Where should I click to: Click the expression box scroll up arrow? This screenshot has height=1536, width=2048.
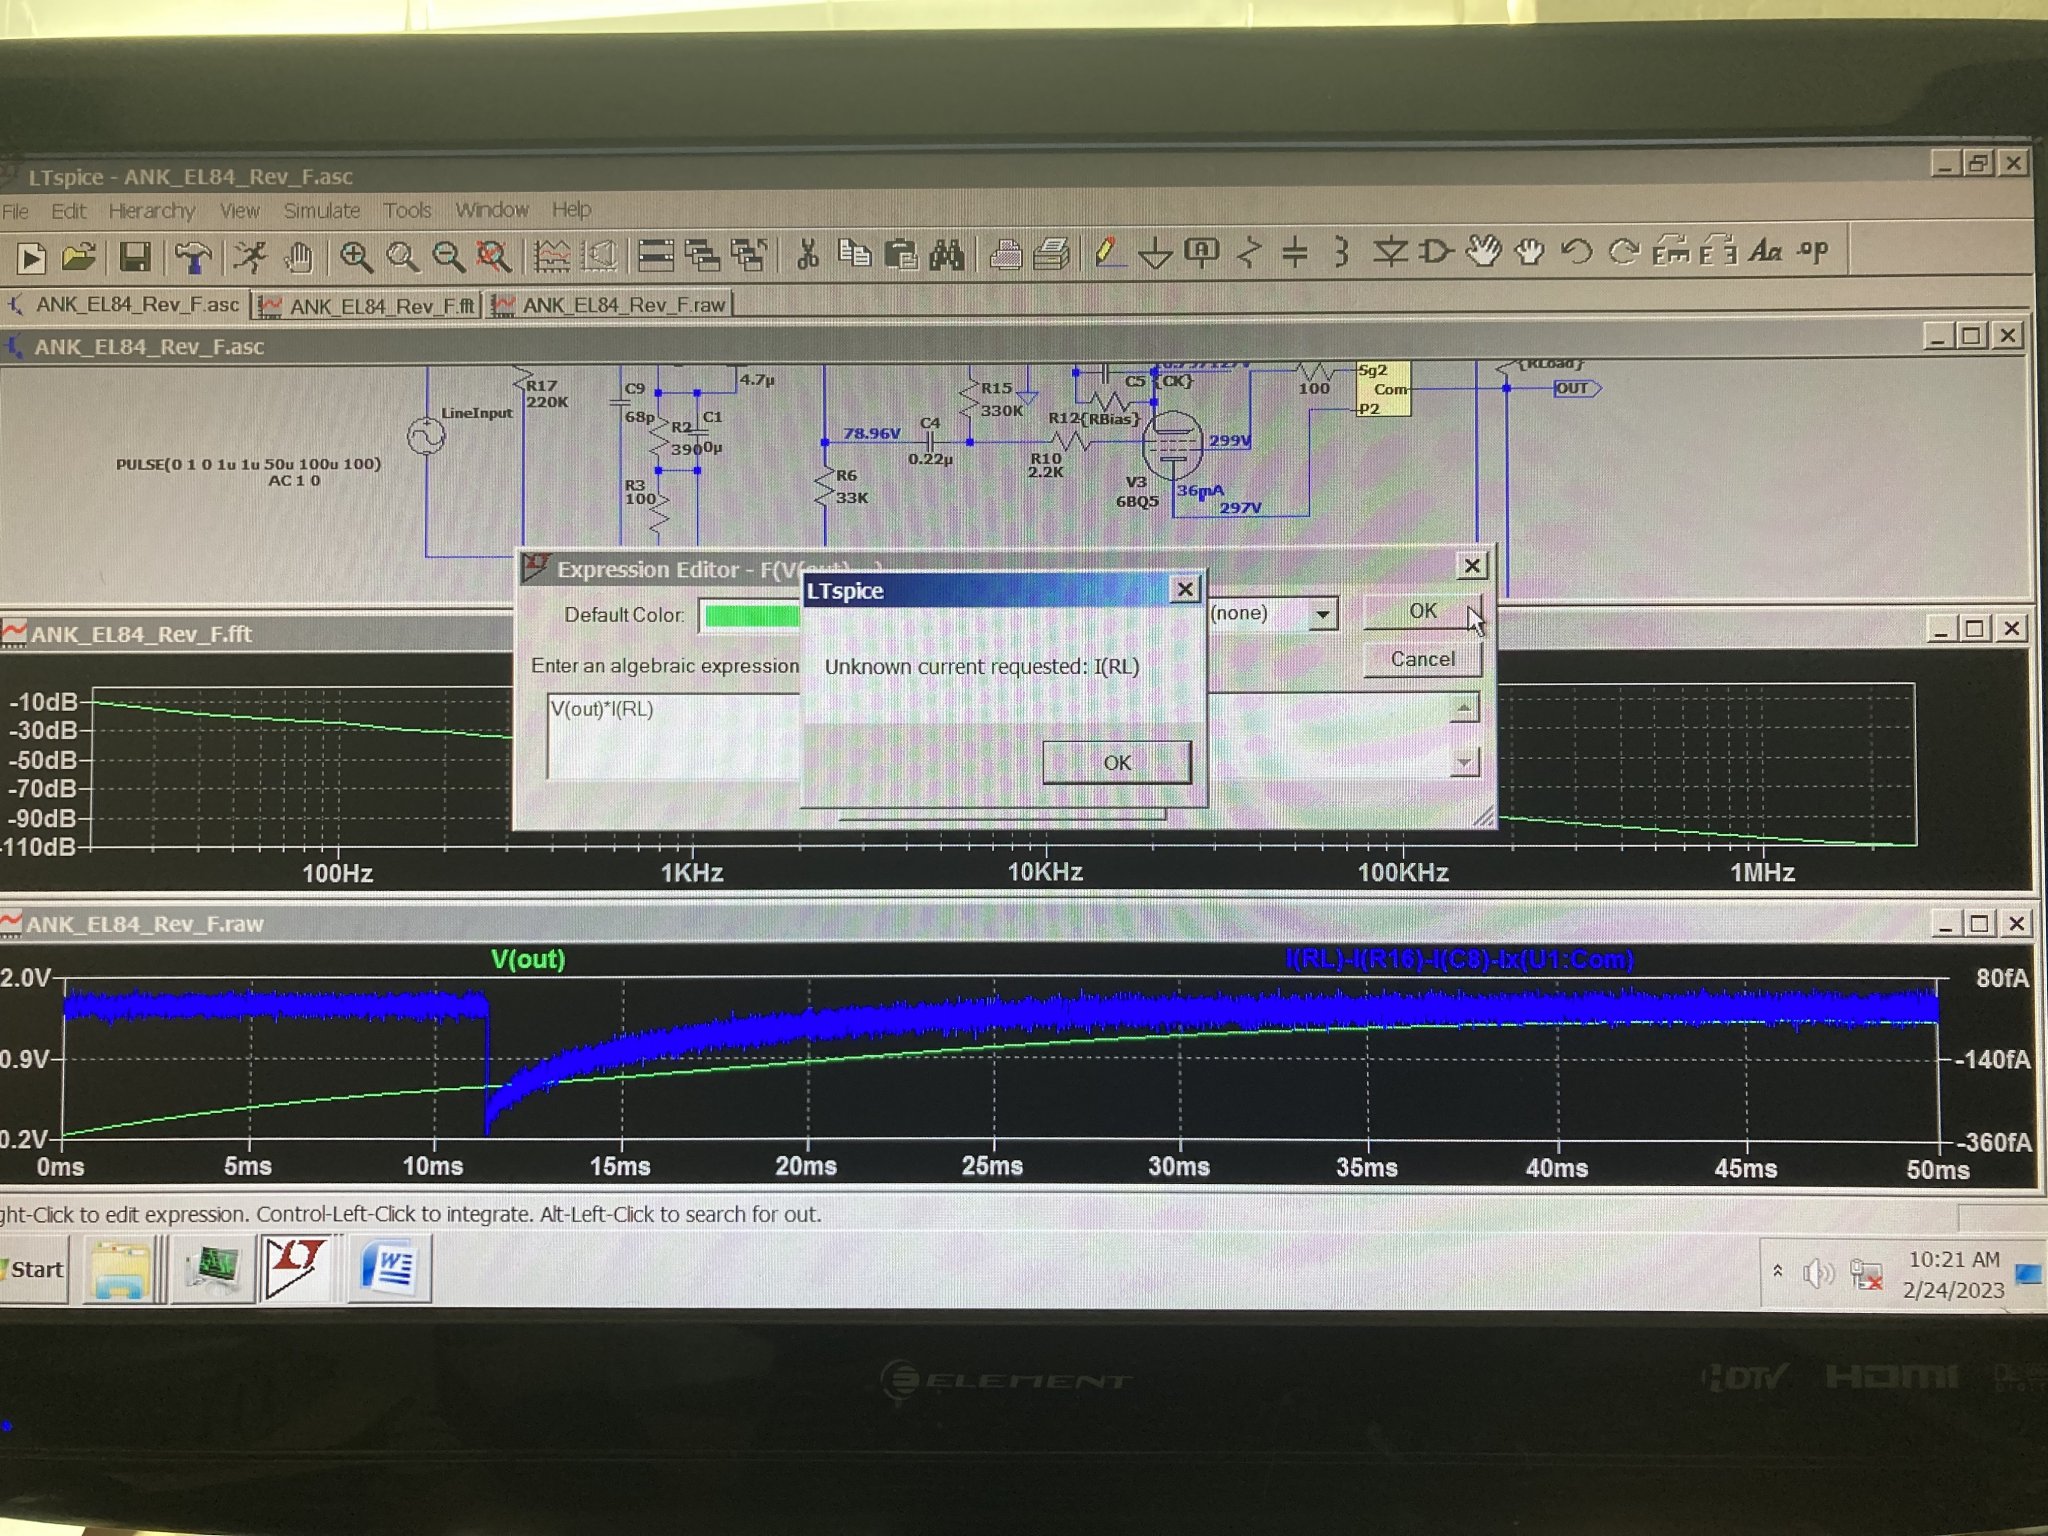pyautogui.click(x=1463, y=708)
